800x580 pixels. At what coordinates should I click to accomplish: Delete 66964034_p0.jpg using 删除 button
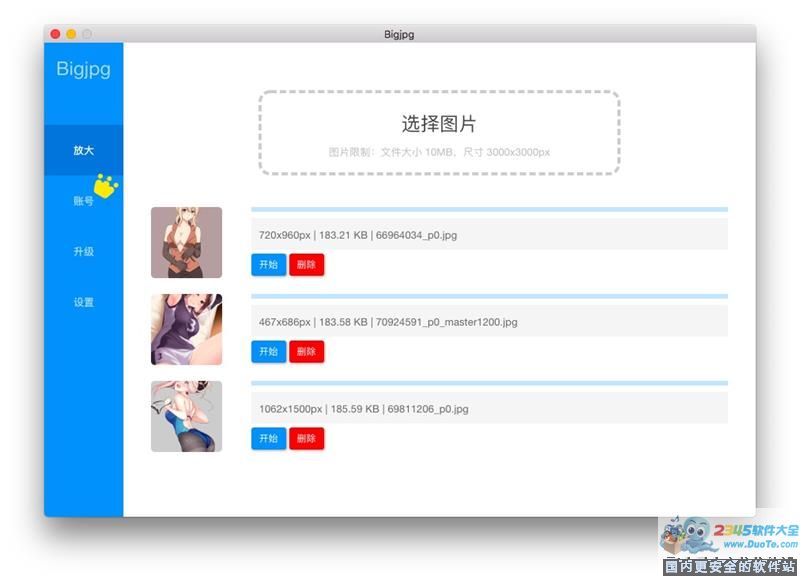(x=306, y=265)
